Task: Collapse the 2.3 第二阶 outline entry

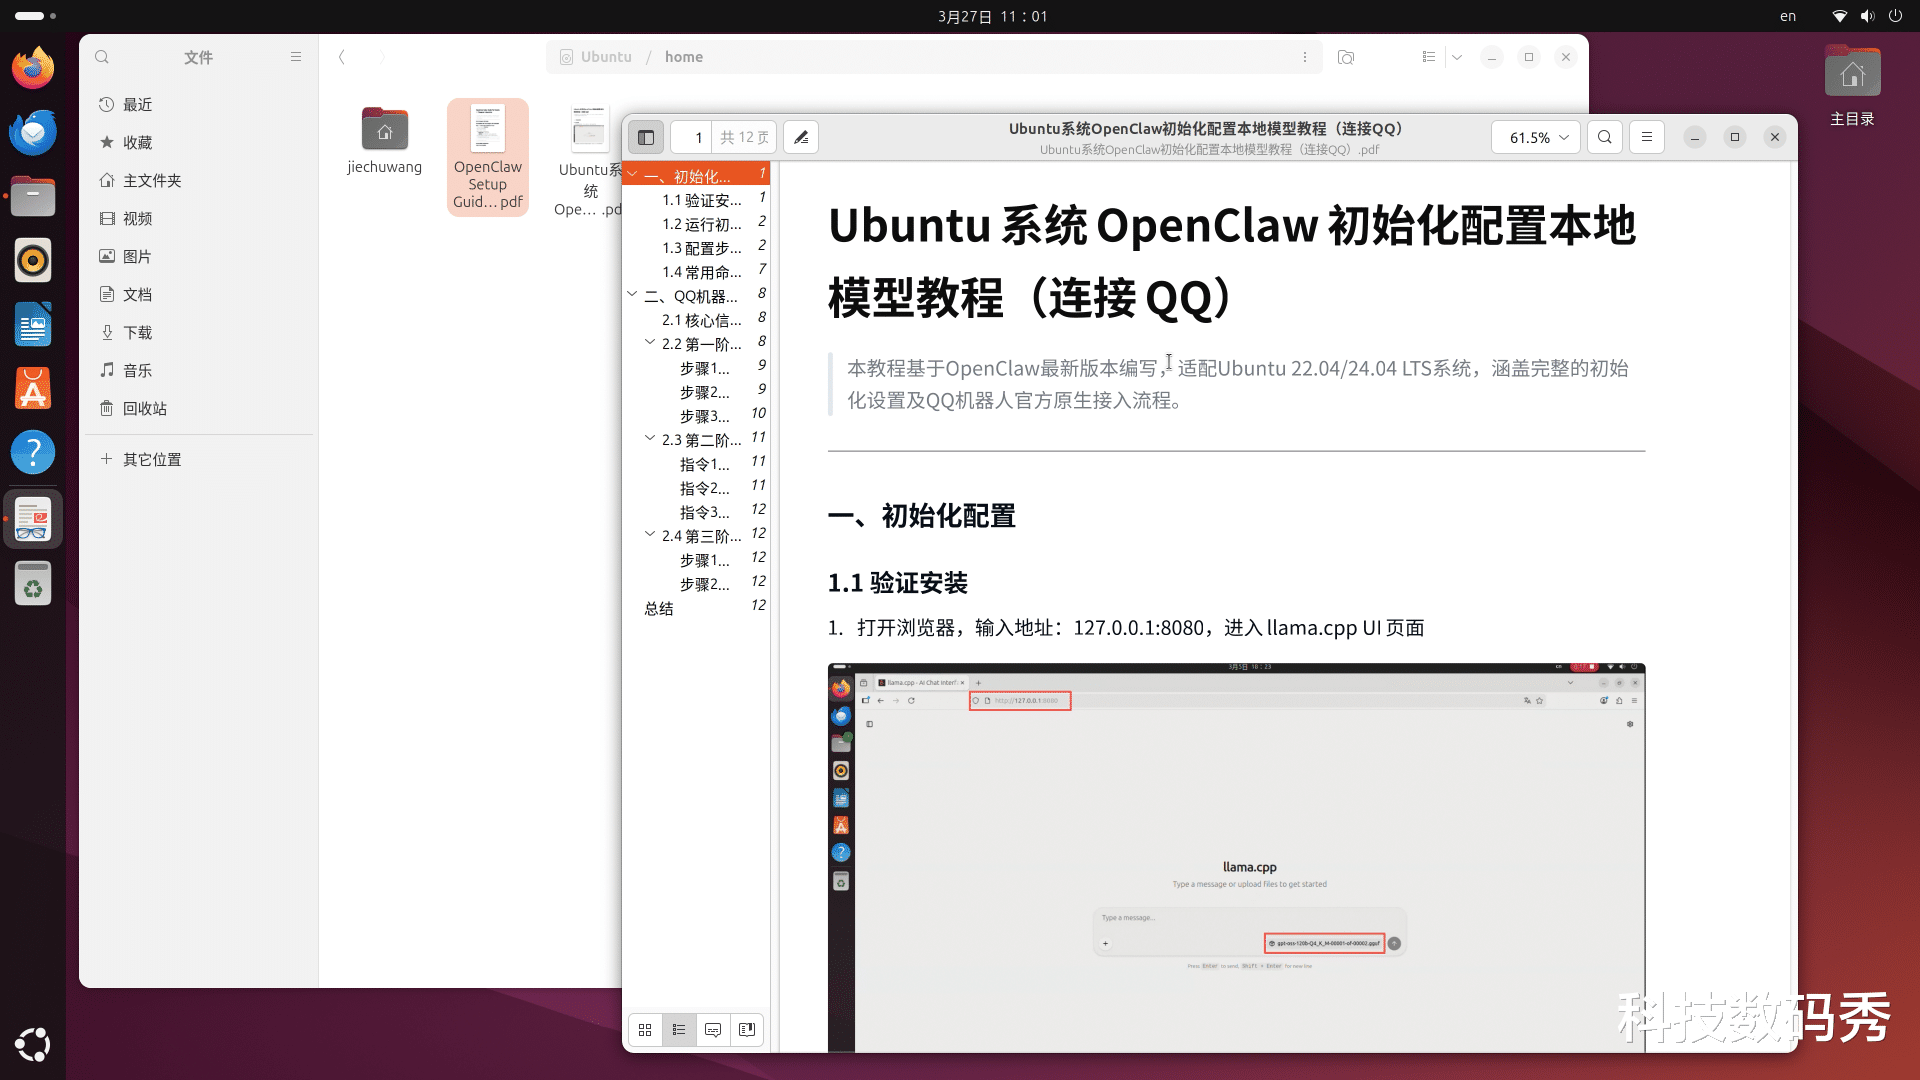Action: click(650, 438)
